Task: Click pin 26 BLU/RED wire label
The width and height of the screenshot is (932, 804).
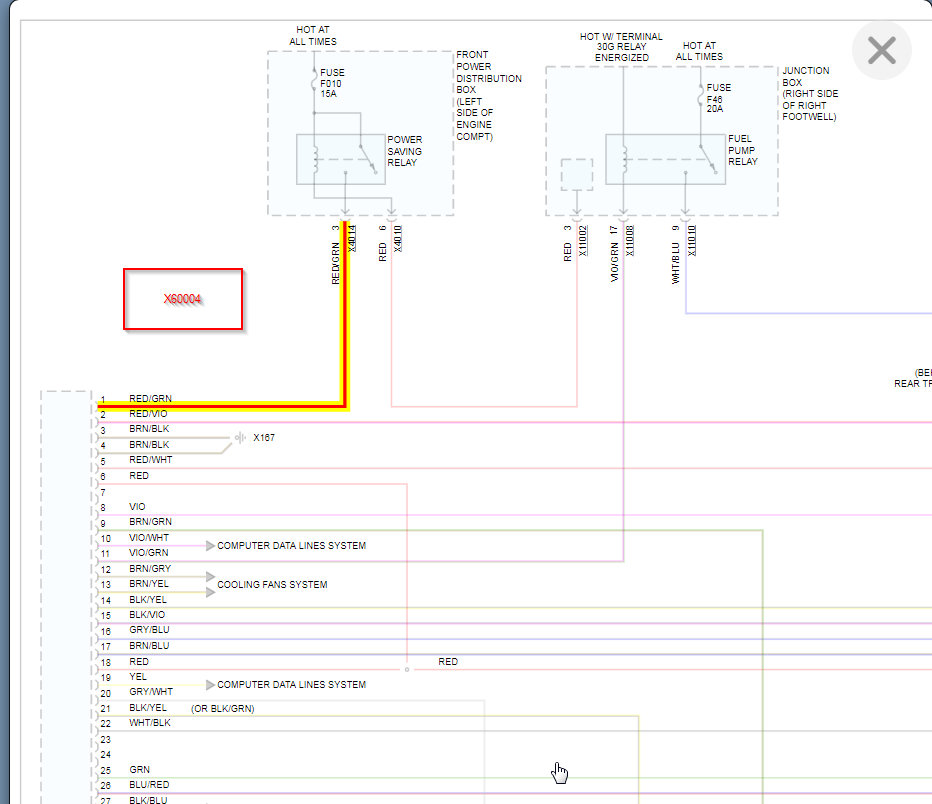Action: coord(149,784)
